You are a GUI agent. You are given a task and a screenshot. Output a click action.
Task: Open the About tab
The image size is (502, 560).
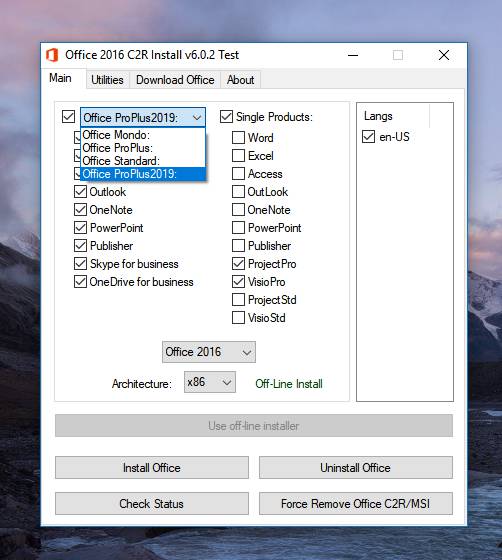point(241,80)
